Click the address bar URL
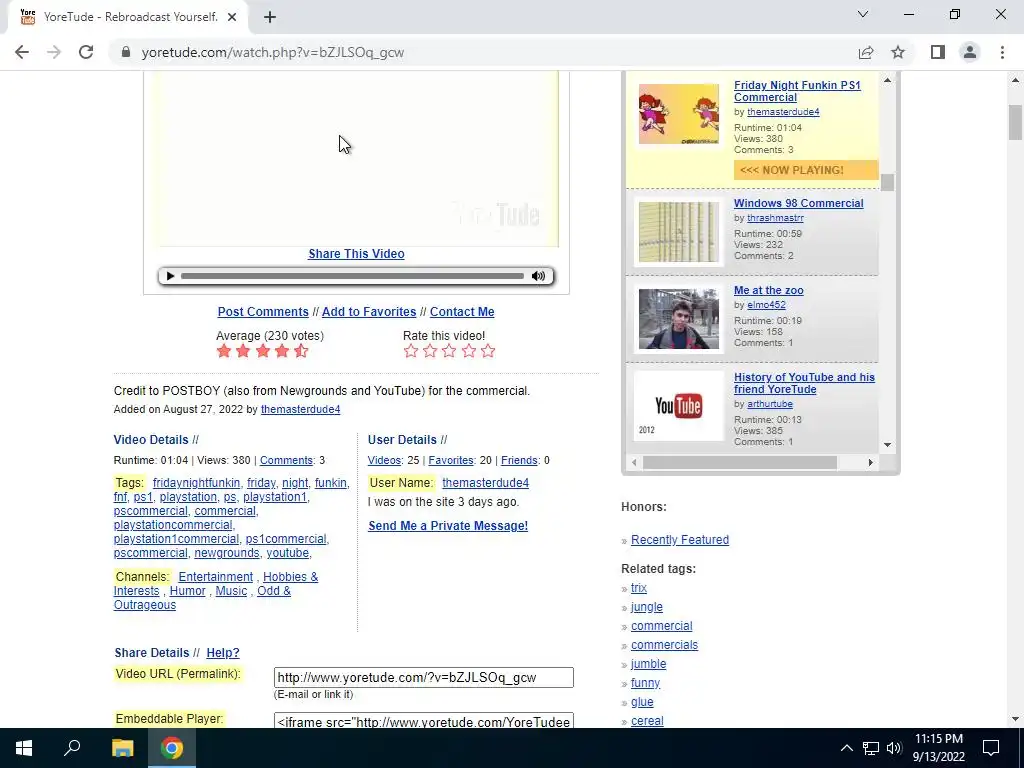This screenshot has width=1024, height=768. point(272,52)
